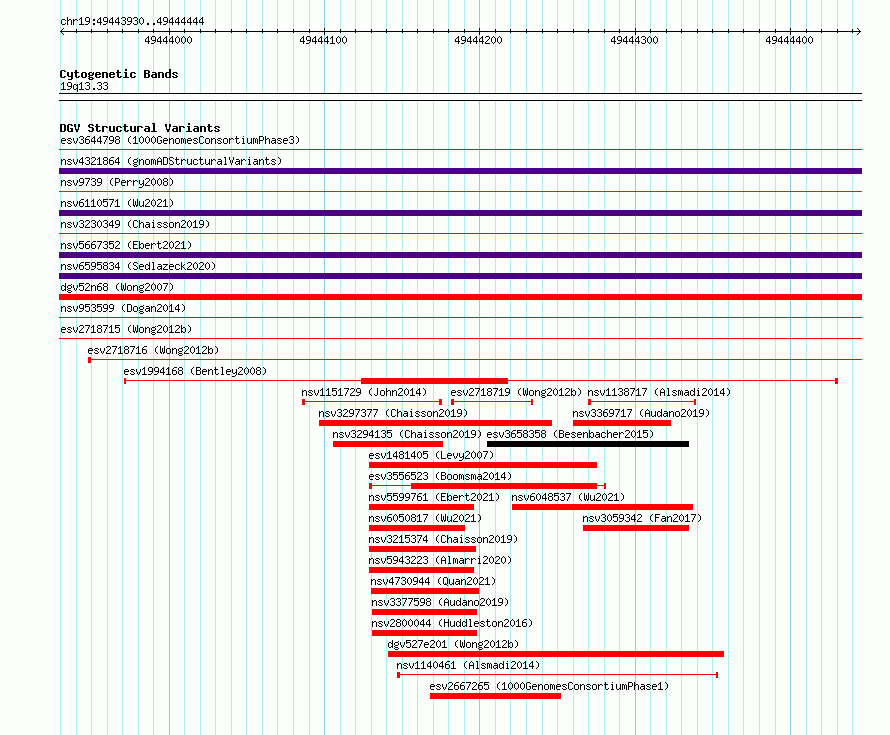Click the nsv5667352 (Ebert2021) label
Image resolution: width=890 pixels, height=735 pixels.
click(x=126, y=245)
